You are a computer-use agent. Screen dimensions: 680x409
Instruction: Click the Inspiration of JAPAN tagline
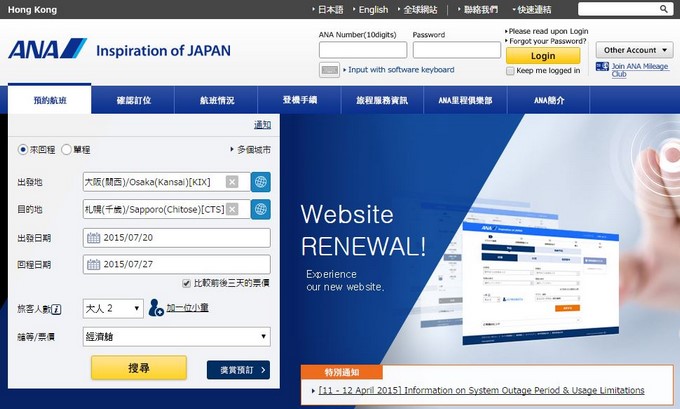pyautogui.click(x=163, y=50)
